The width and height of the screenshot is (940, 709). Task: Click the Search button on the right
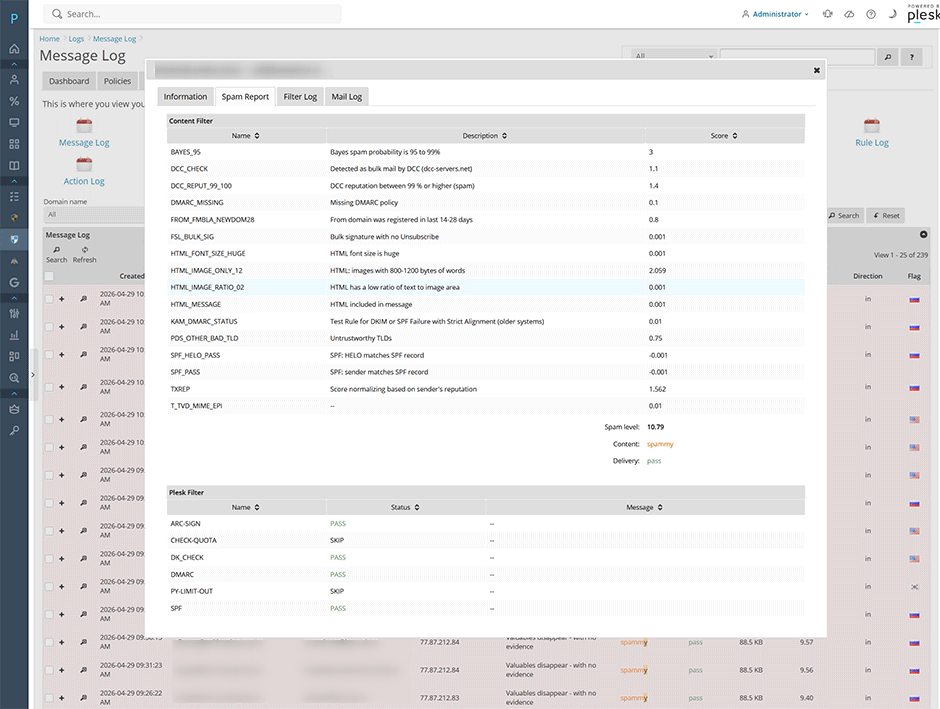pyautogui.click(x=844, y=215)
